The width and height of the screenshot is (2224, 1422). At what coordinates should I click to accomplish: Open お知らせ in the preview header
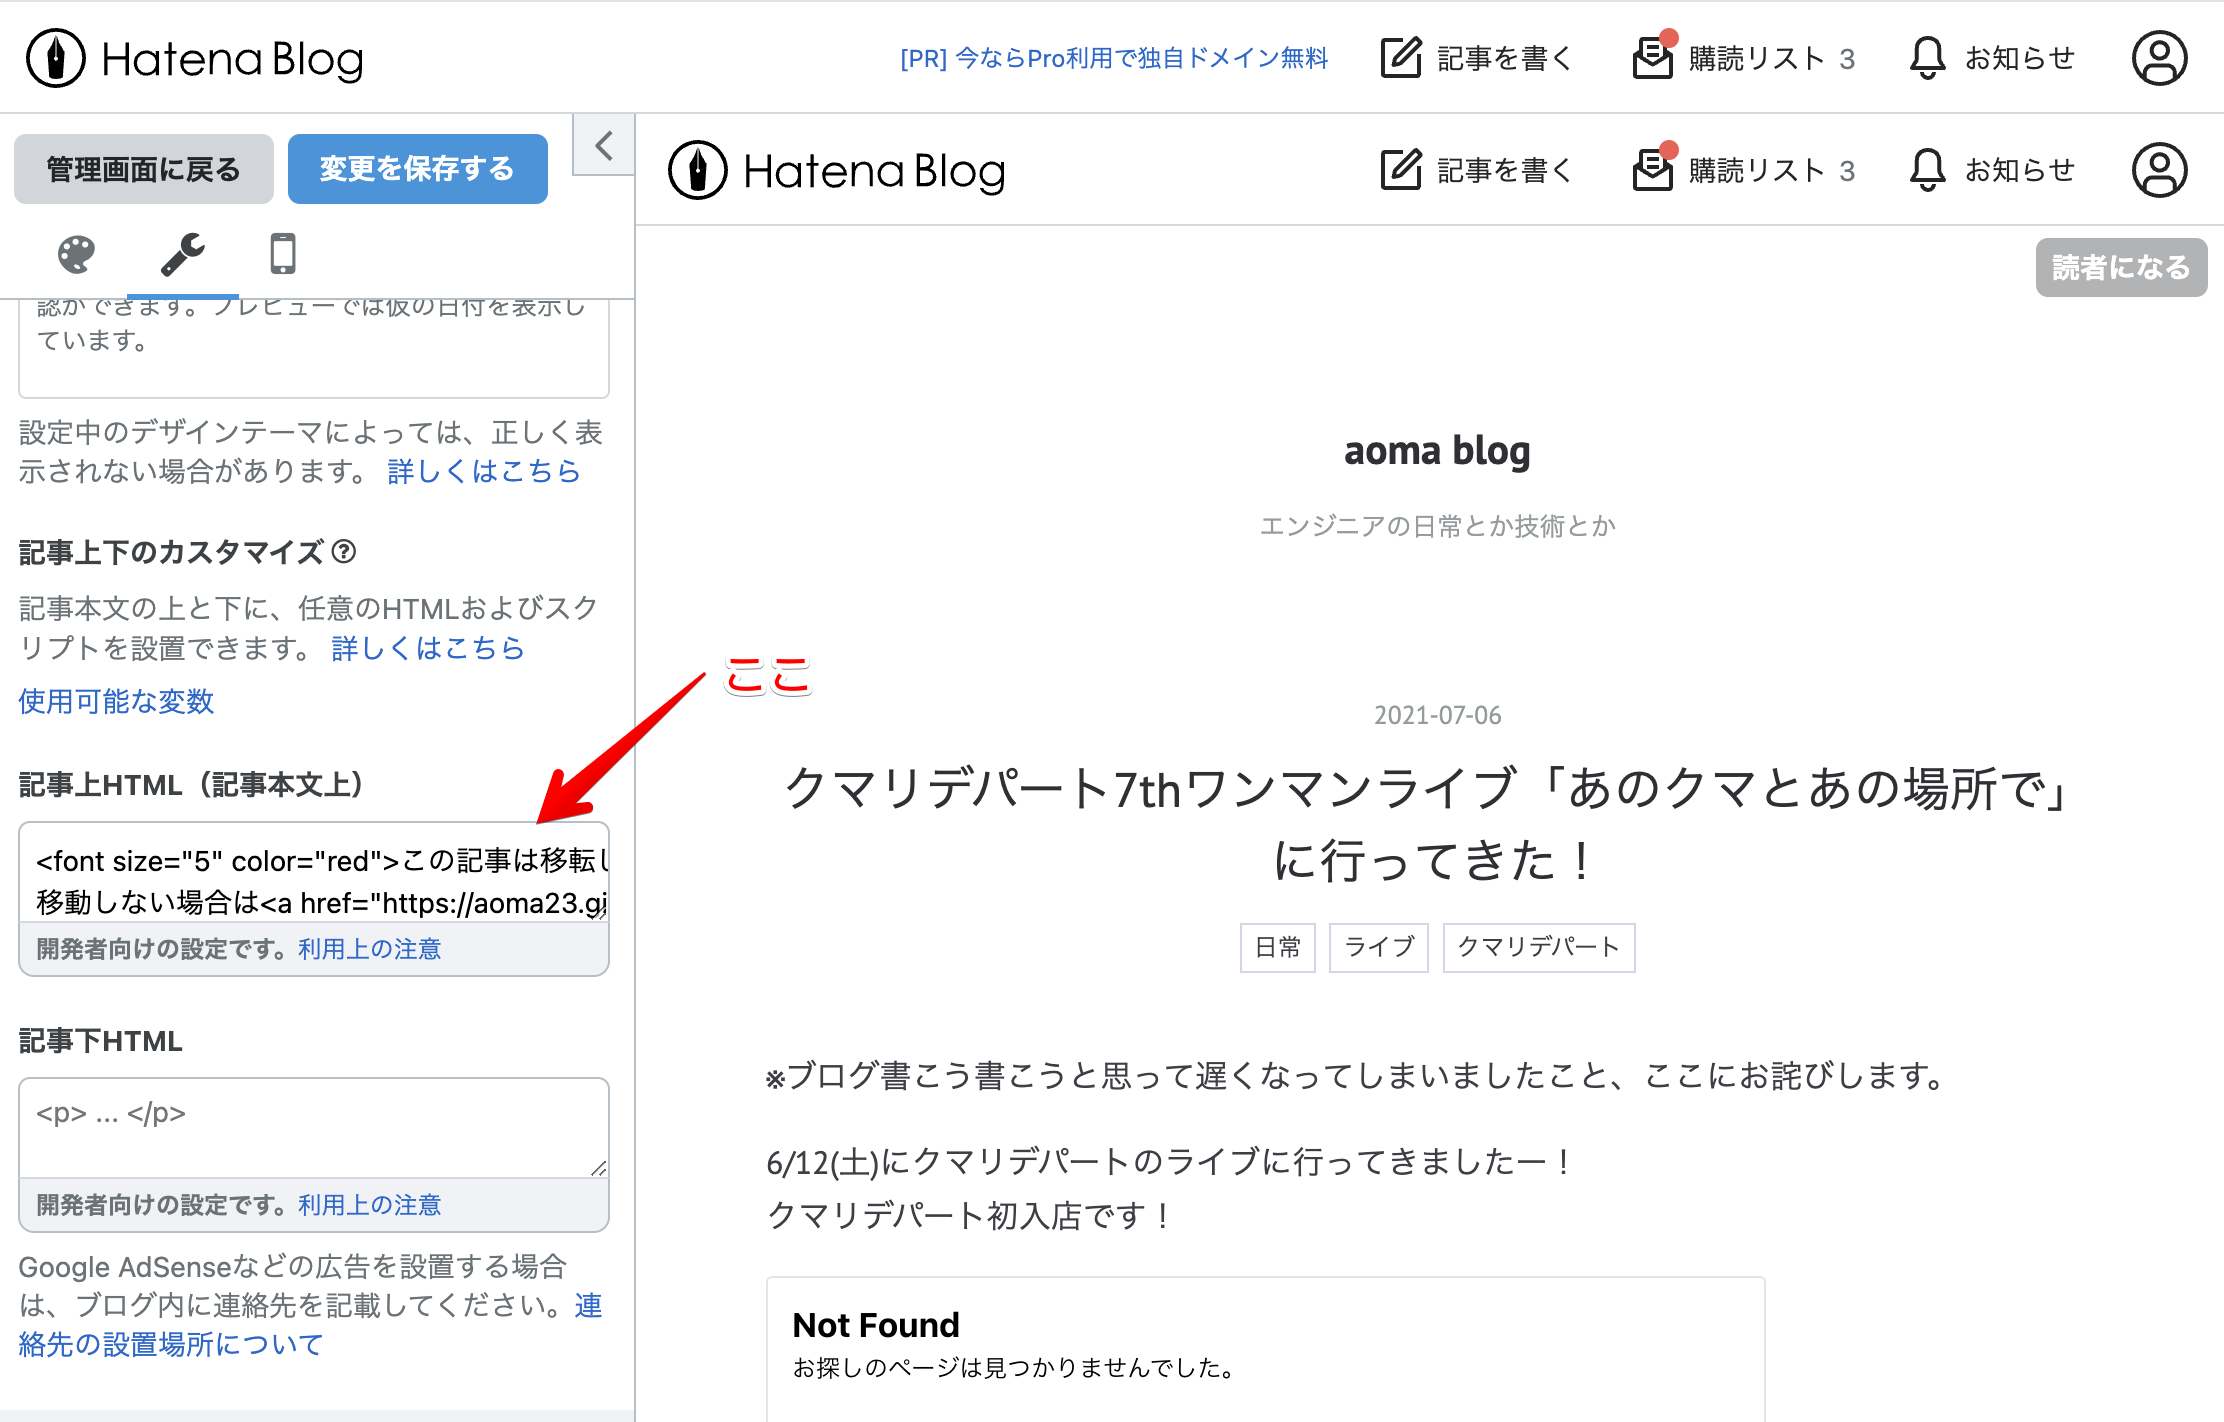(2020, 170)
